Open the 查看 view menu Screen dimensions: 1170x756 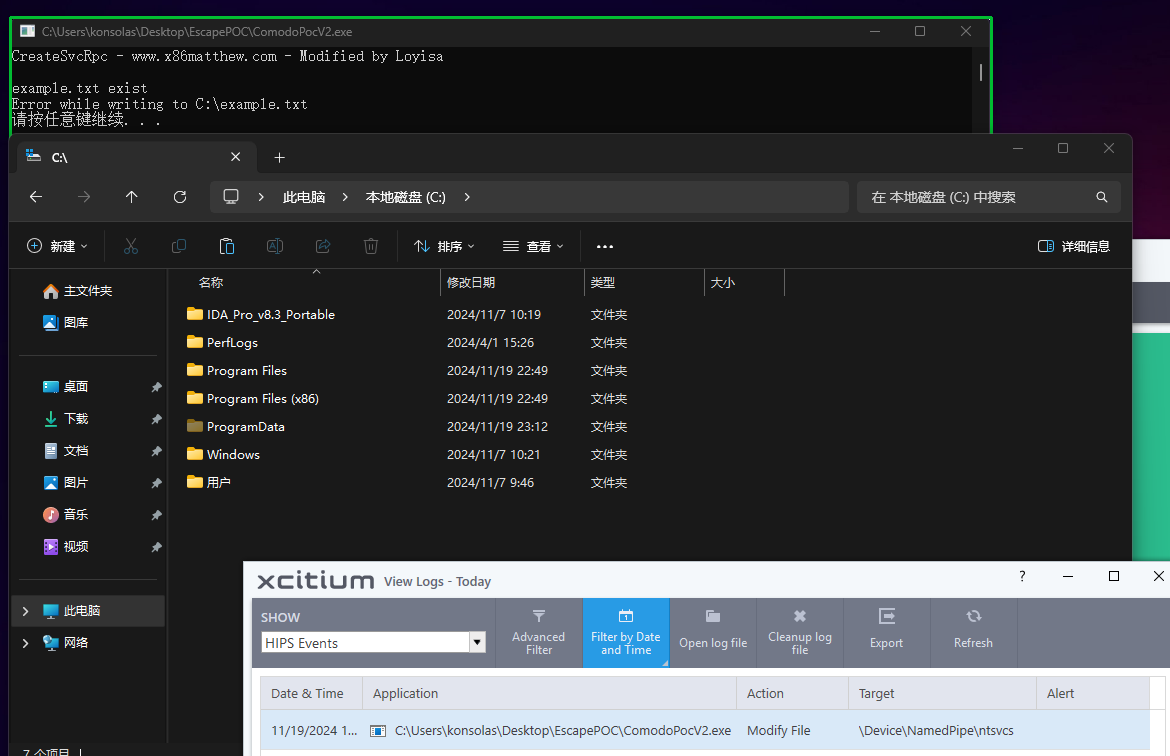pos(533,246)
